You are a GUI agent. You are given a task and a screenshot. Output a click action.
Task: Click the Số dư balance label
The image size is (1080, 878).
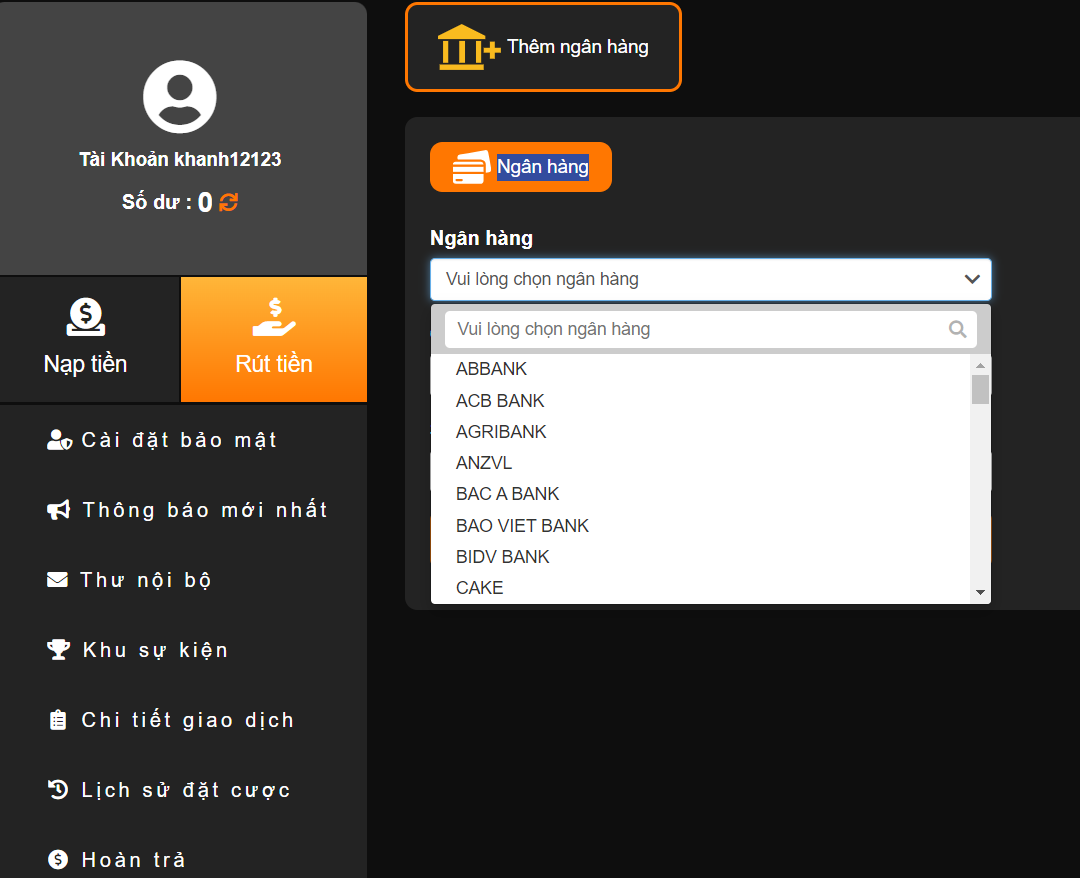point(157,202)
